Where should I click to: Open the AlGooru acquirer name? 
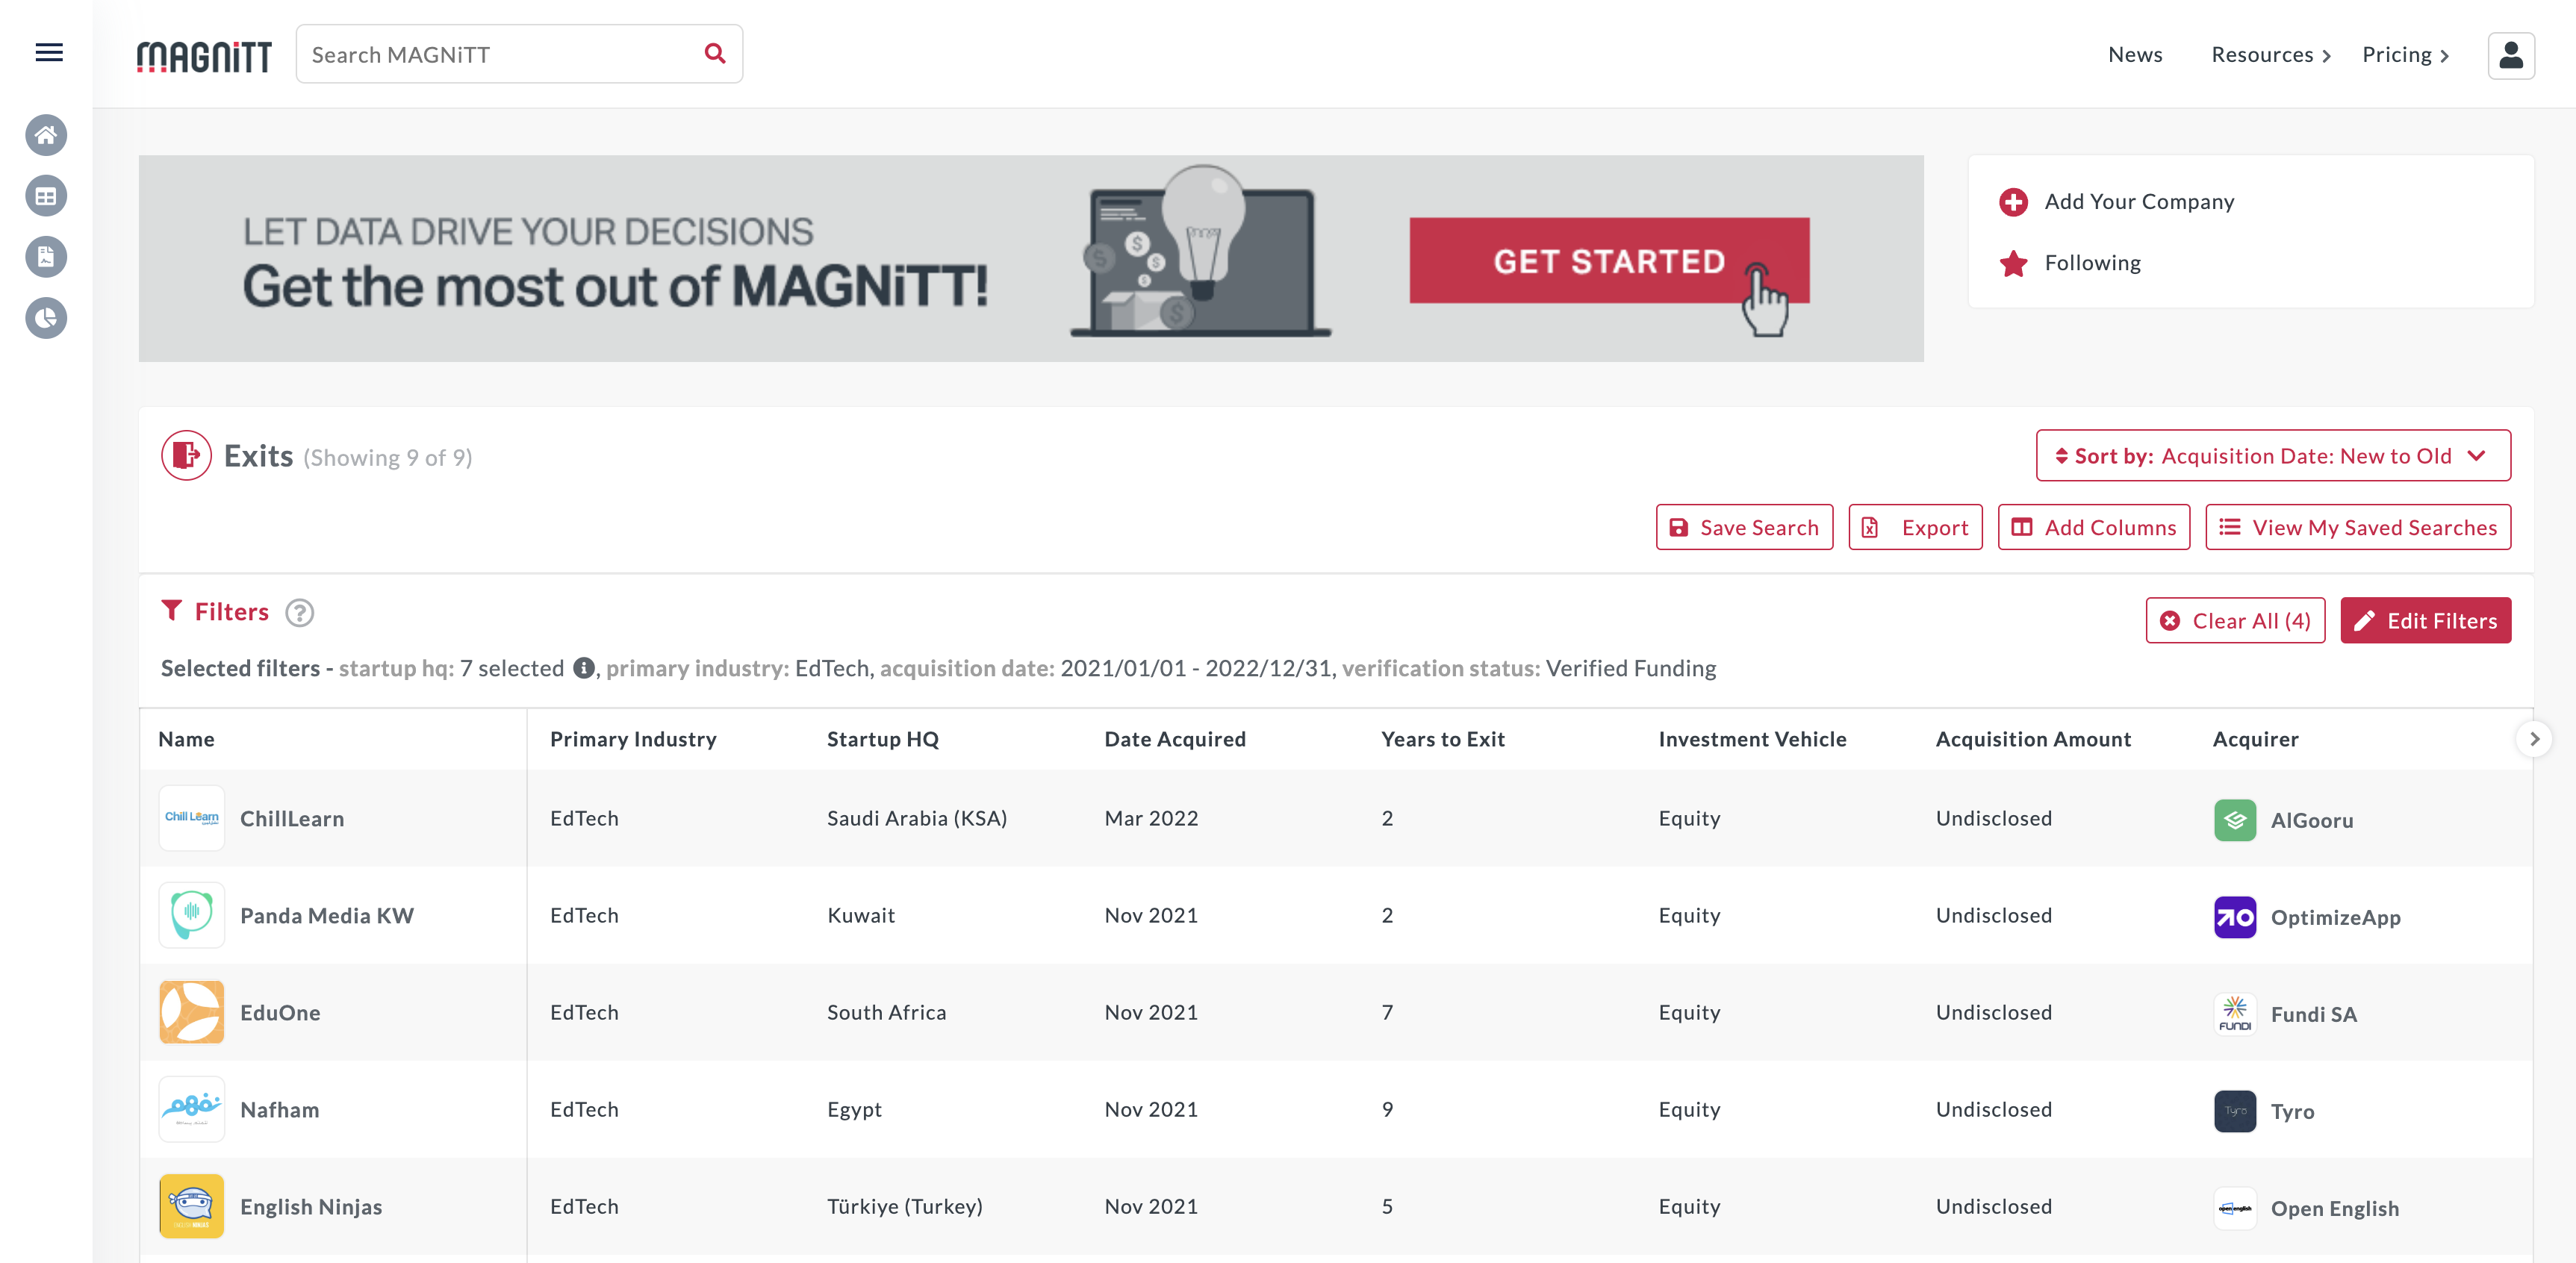pyautogui.click(x=2311, y=820)
